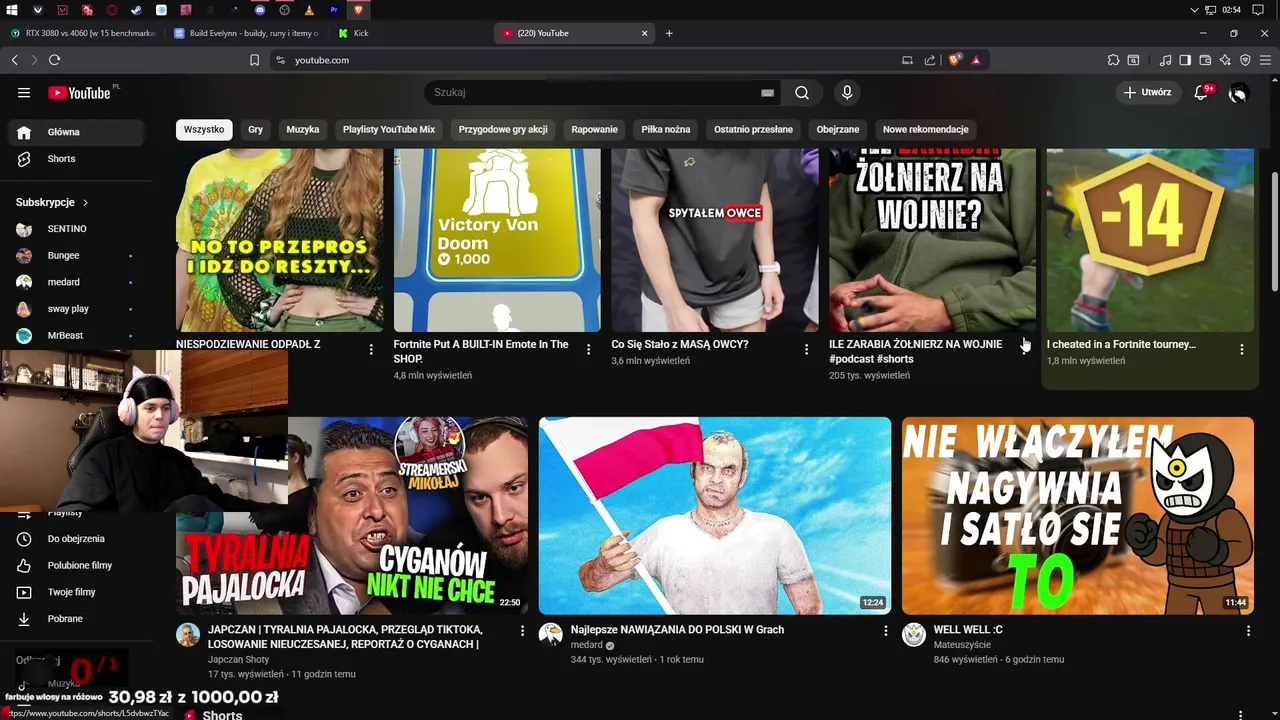Select the Rapowanie filter chip
The width and height of the screenshot is (1280, 720).
(x=595, y=129)
